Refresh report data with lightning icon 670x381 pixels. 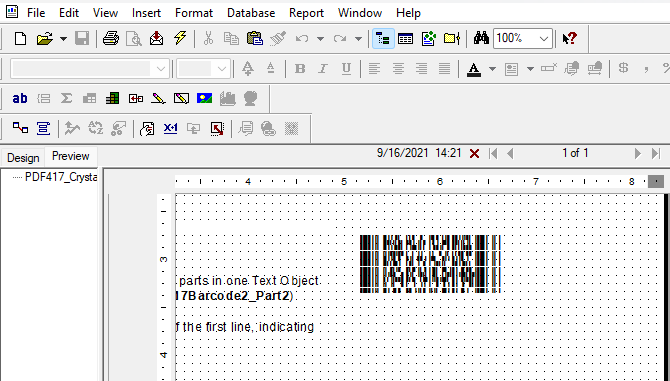coord(180,38)
